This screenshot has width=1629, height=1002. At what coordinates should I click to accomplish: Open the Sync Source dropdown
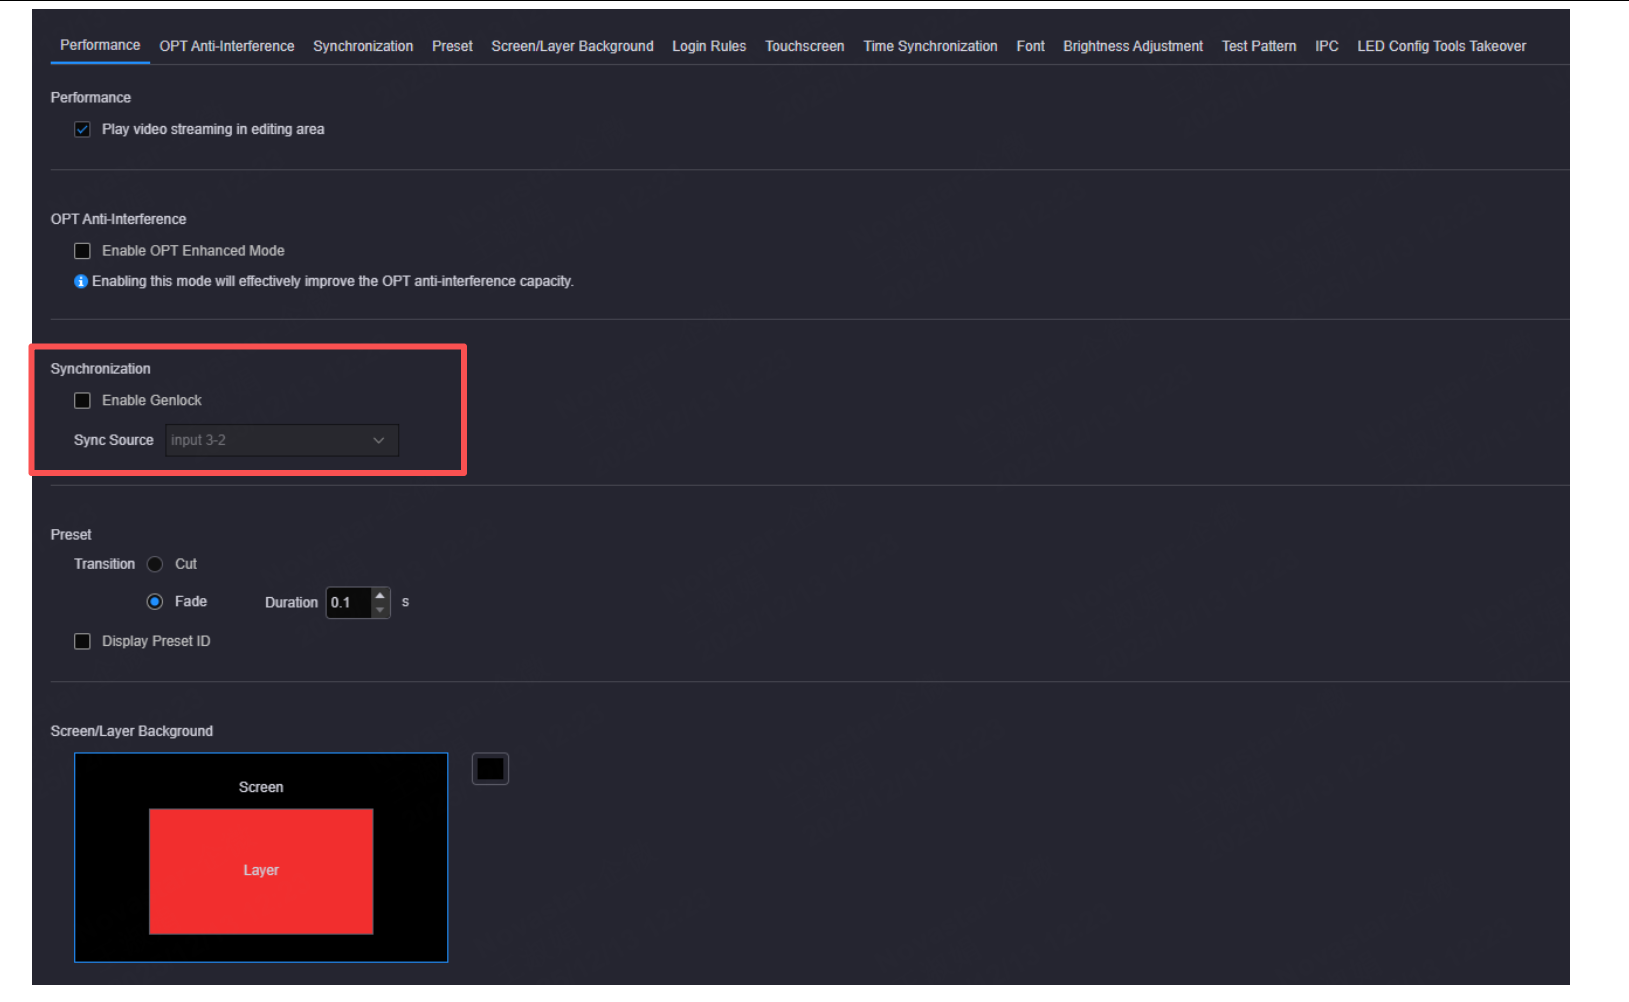point(282,440)
